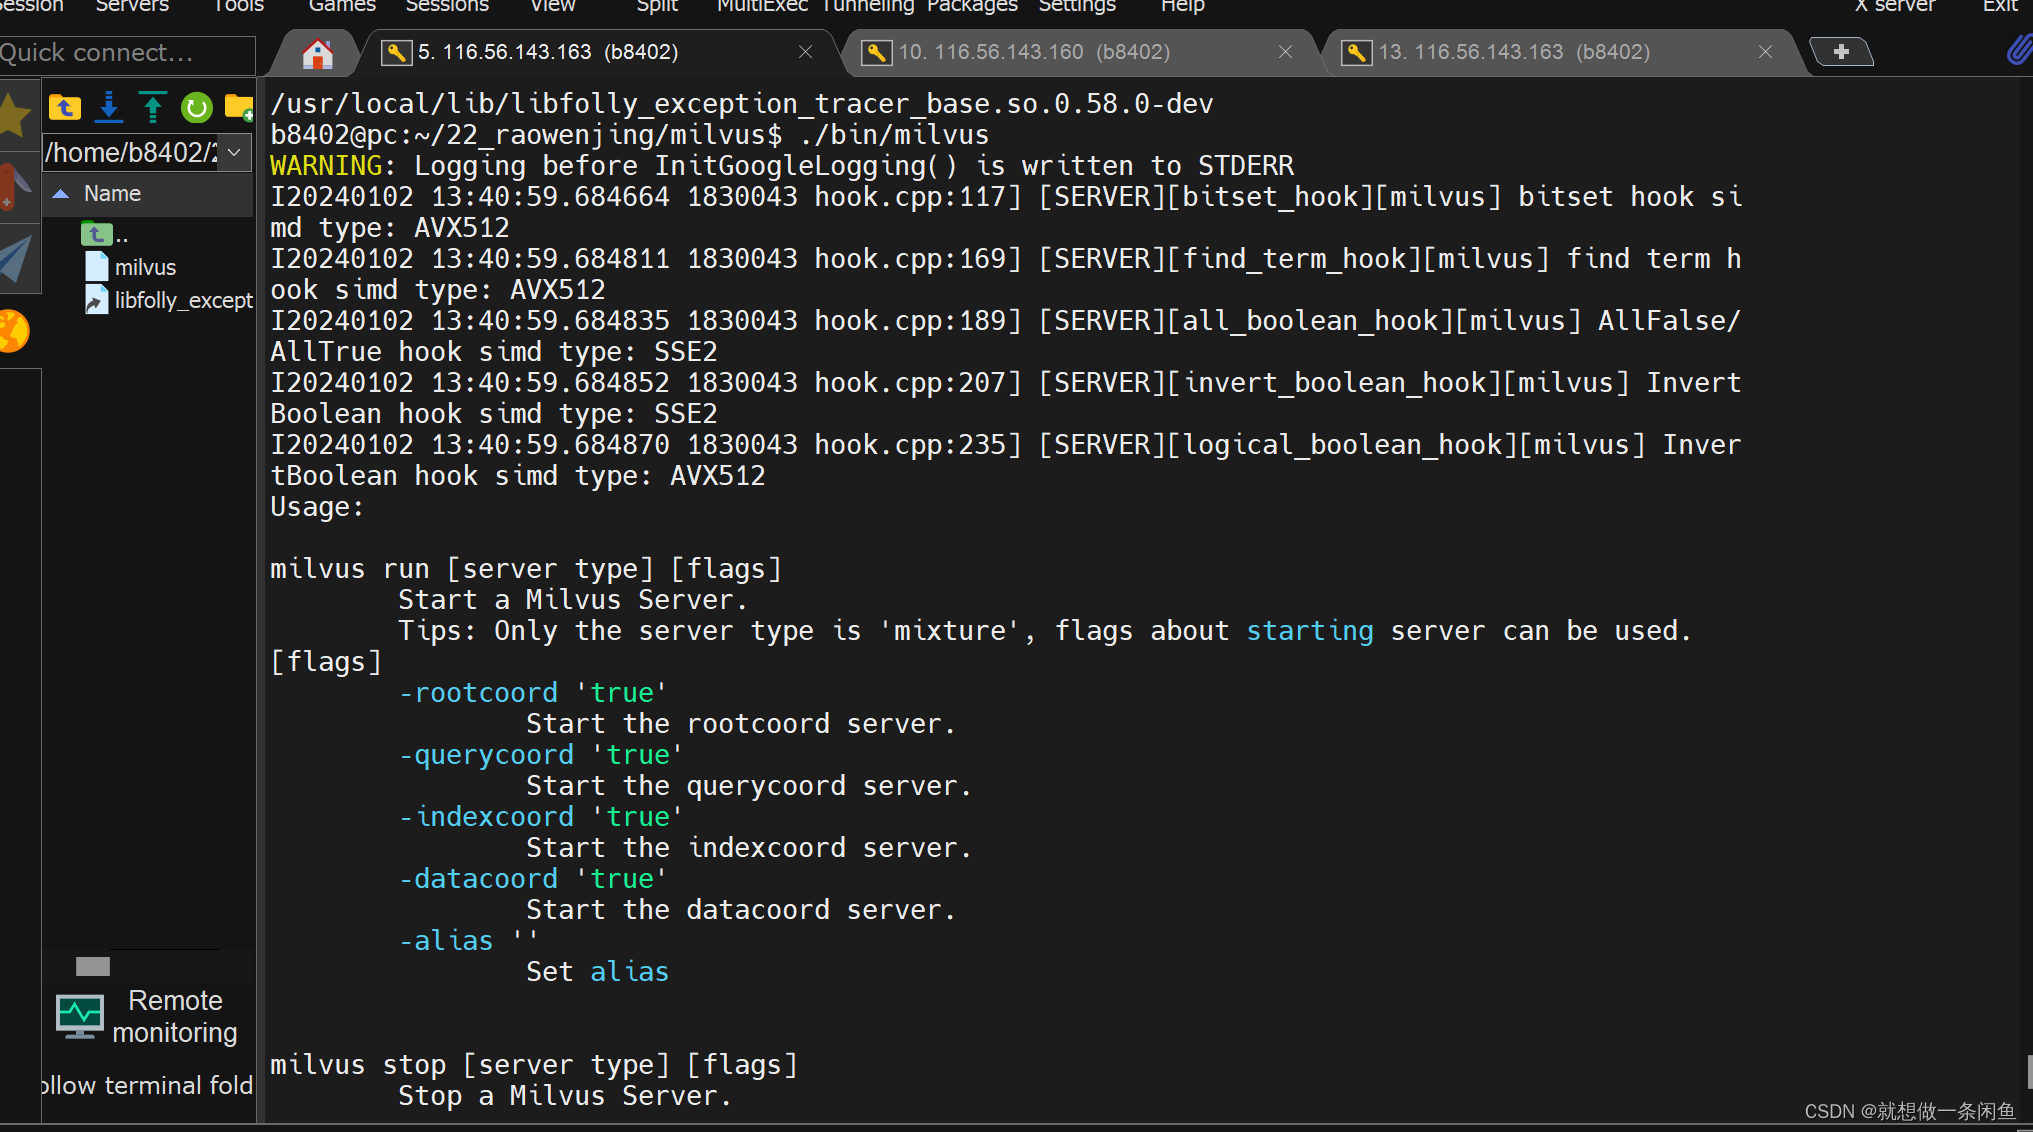Click the teal upload arrow icon

[x=152, y=107]
